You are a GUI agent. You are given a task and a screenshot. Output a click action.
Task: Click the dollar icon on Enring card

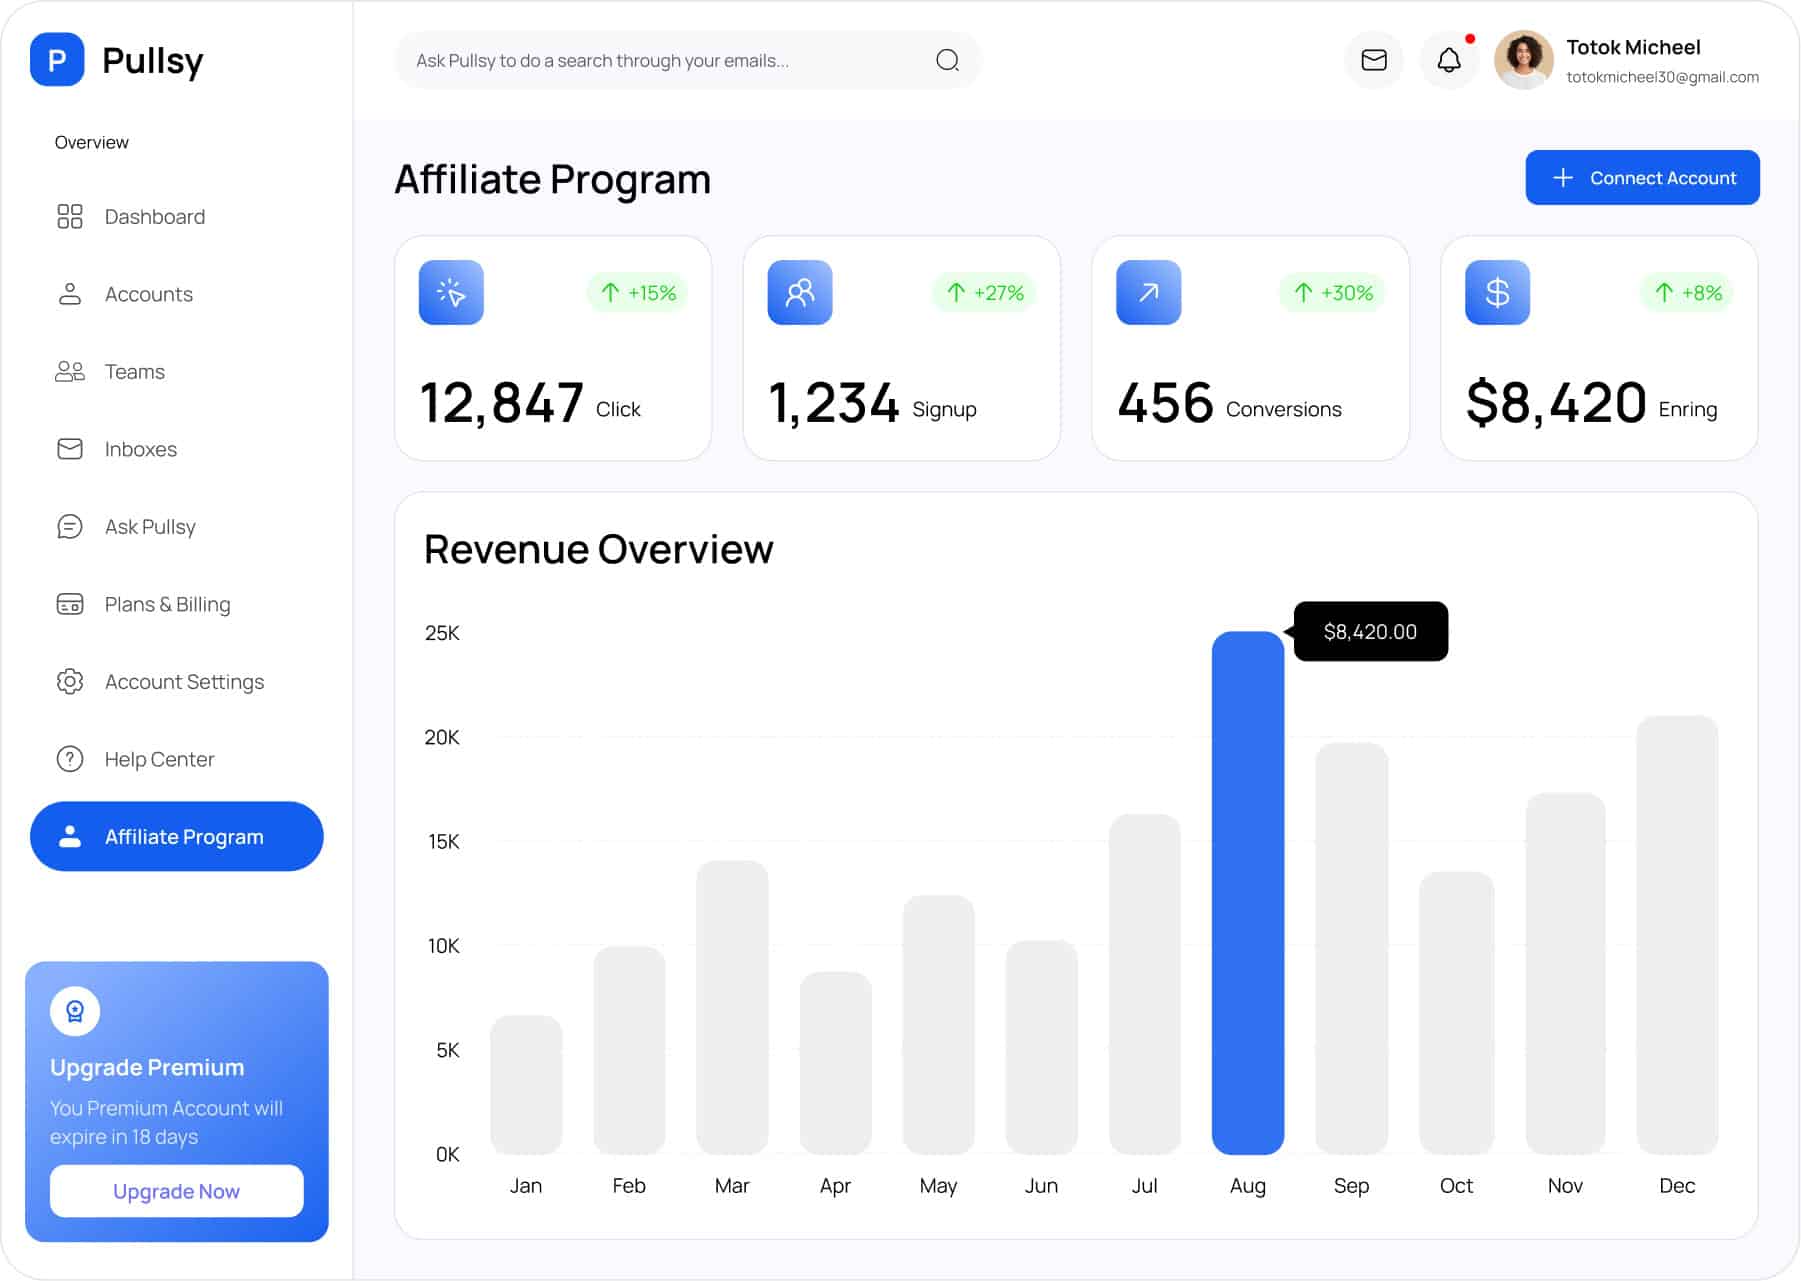[x=1497, y=292]
